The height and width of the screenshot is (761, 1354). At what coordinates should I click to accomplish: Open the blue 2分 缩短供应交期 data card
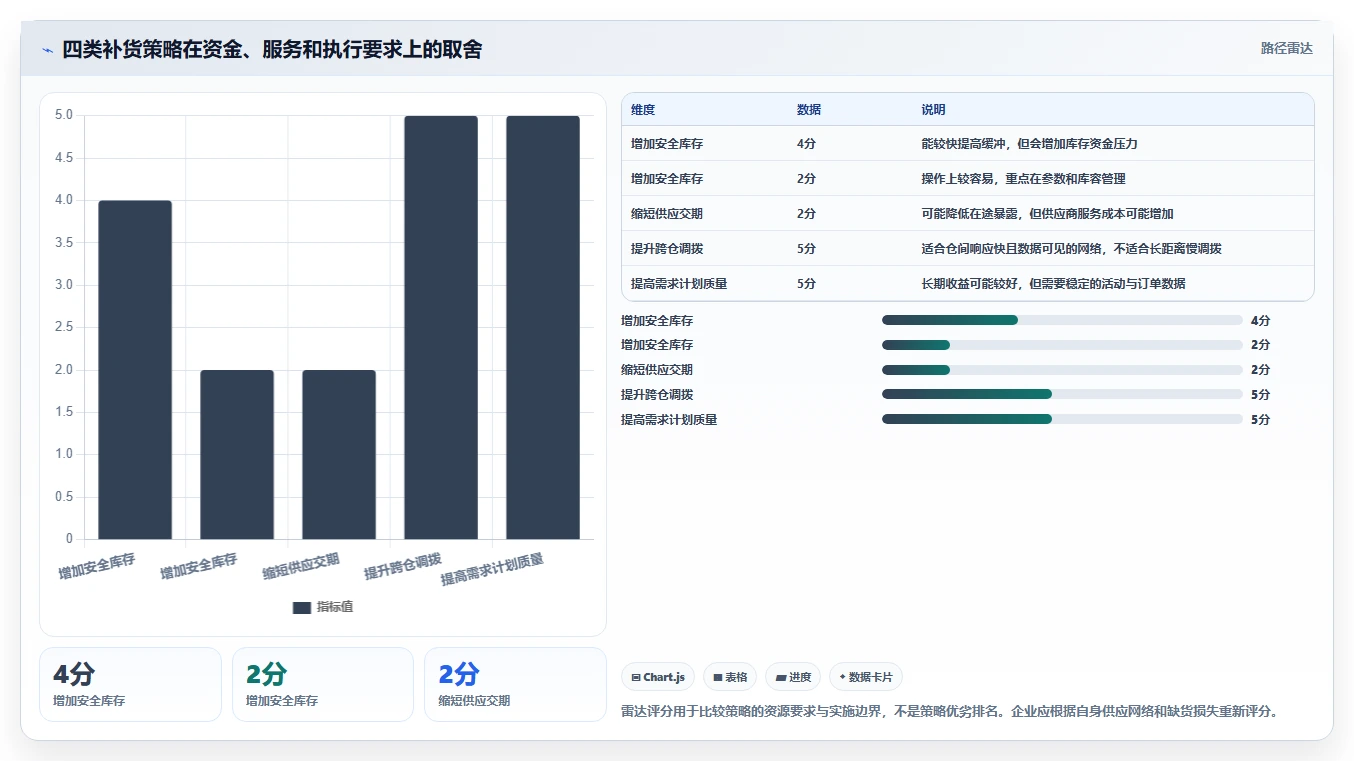[515, 684]
